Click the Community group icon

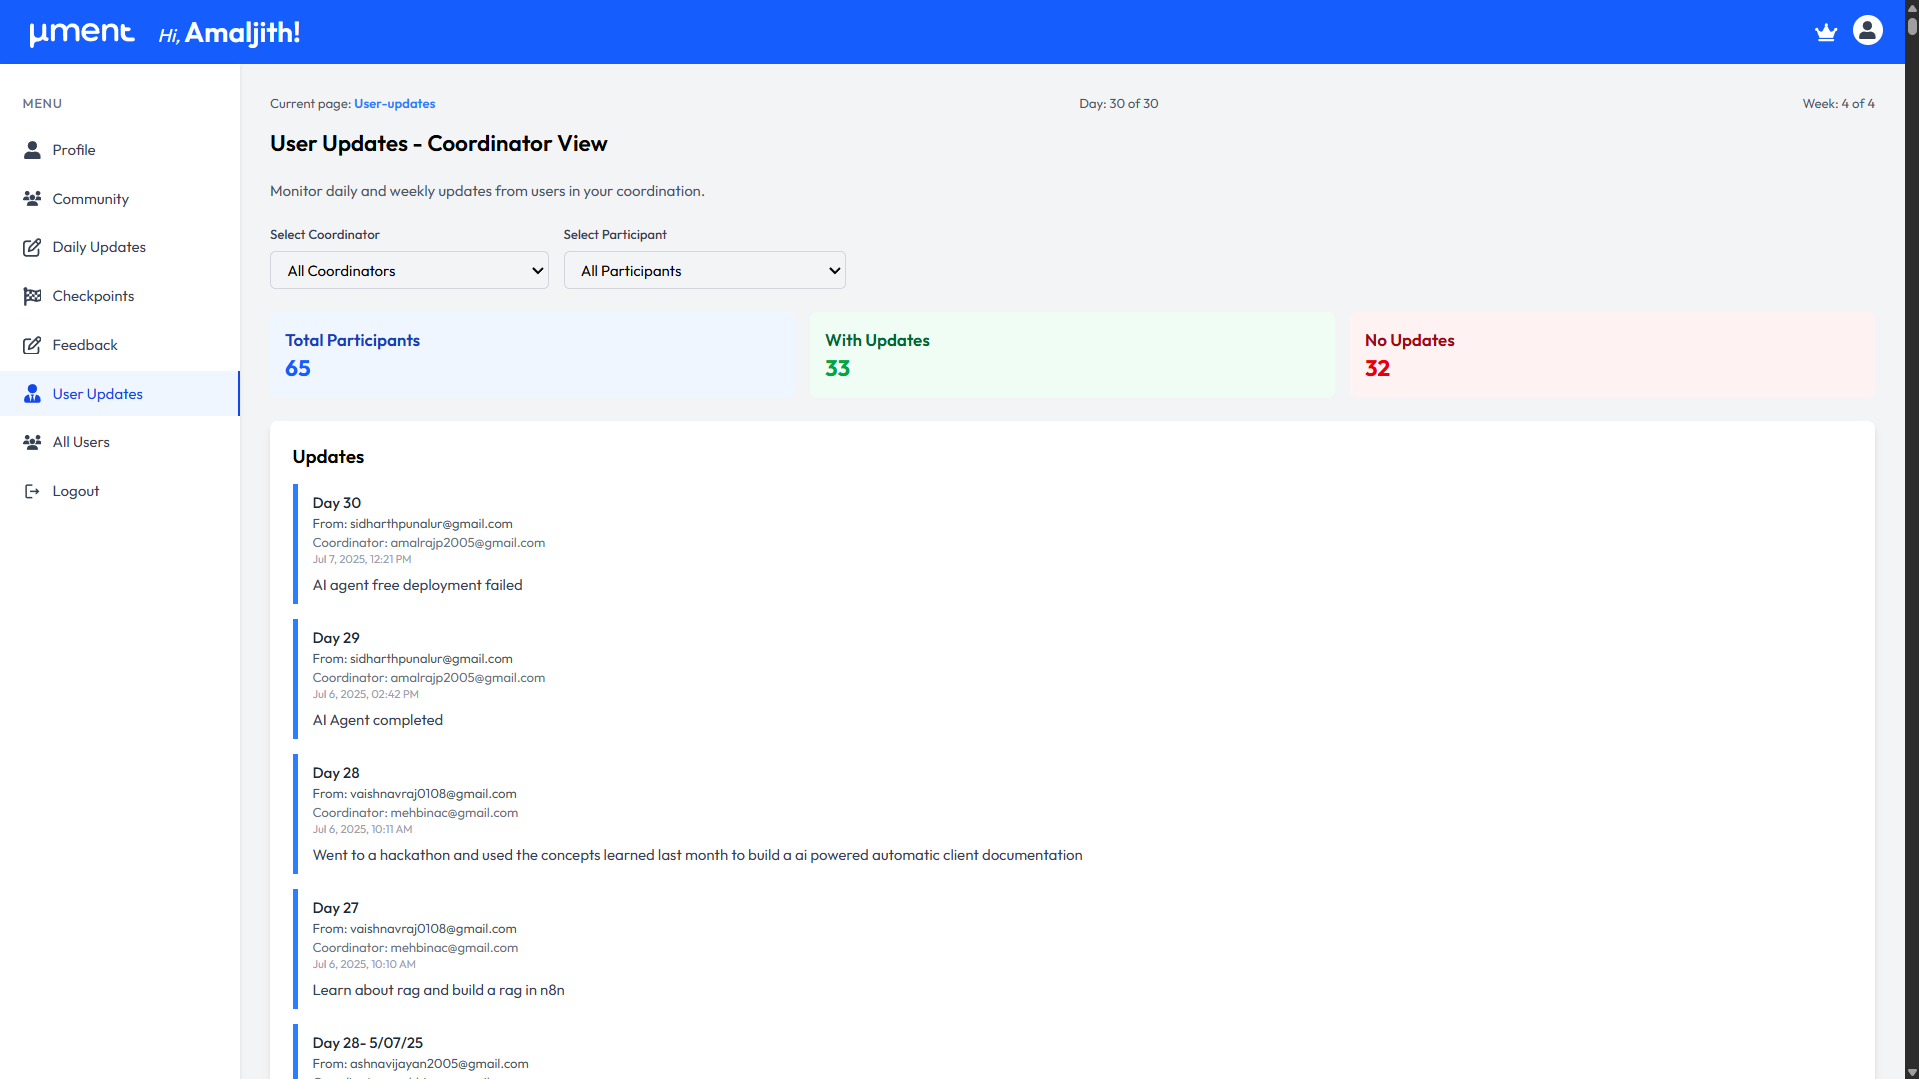pos(32,199)
